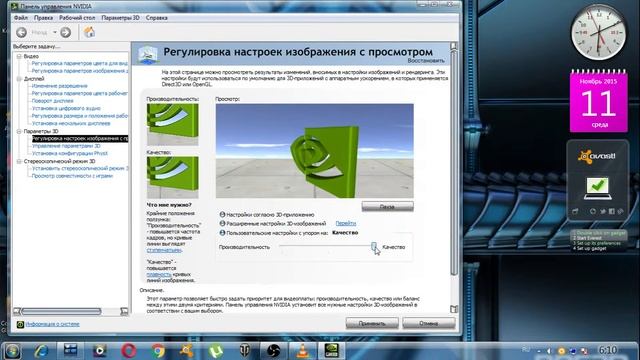Select 'Изменение разрешения' in the tree
The height and width of the screenshot is (360, 640).
pyautogui.click(x=60, y=86)
